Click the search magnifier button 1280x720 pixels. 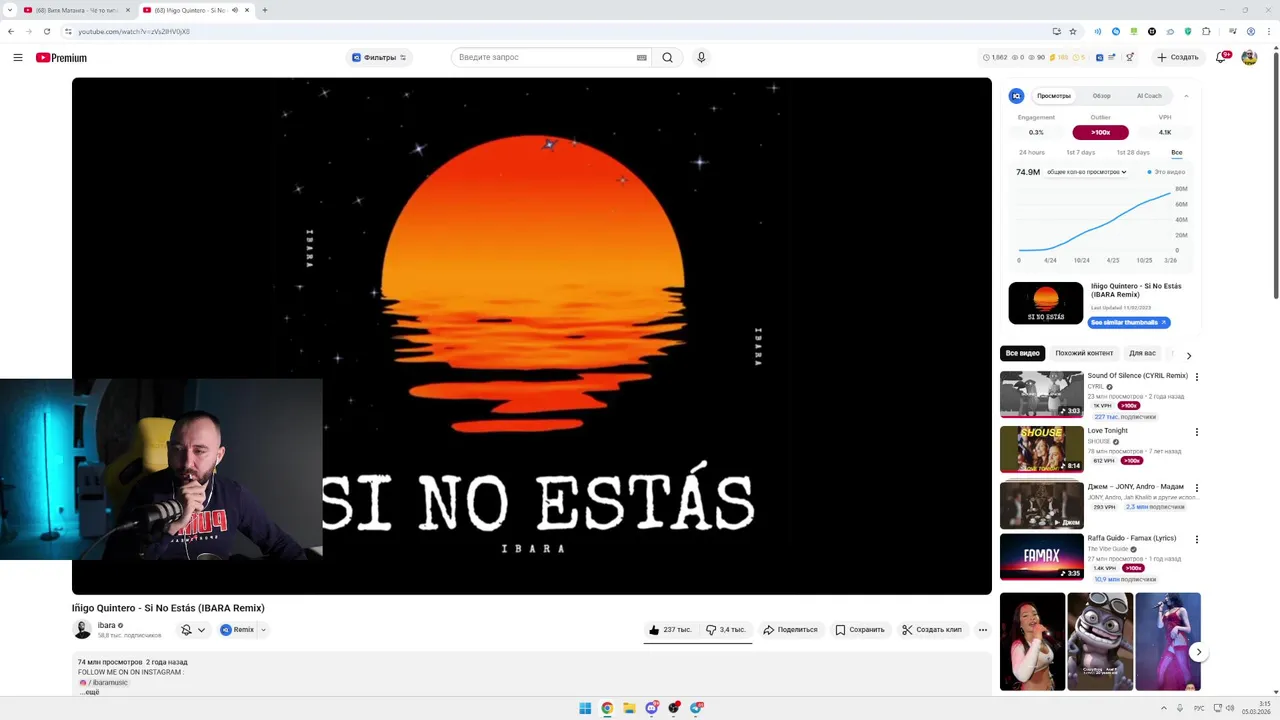[667, 58]
